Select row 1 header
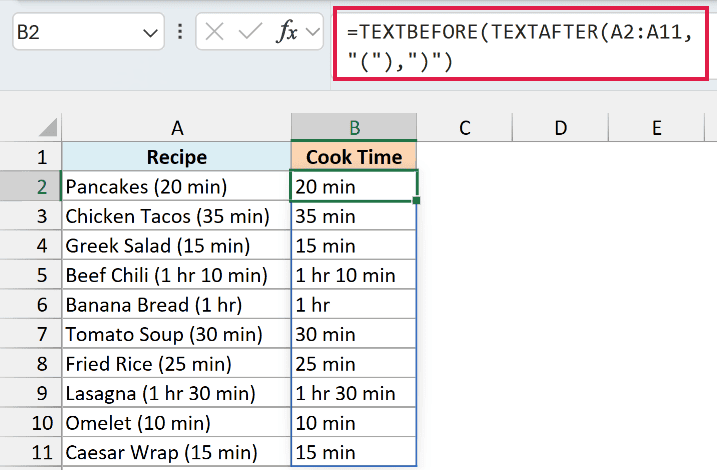 31,157
